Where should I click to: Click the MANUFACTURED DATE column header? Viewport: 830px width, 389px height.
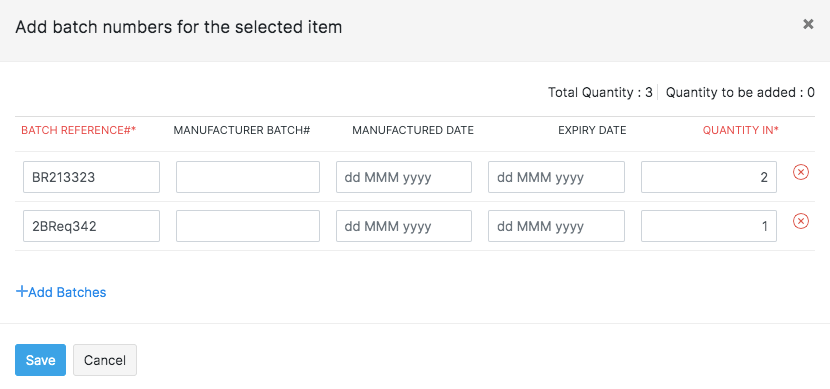[413, 130]
